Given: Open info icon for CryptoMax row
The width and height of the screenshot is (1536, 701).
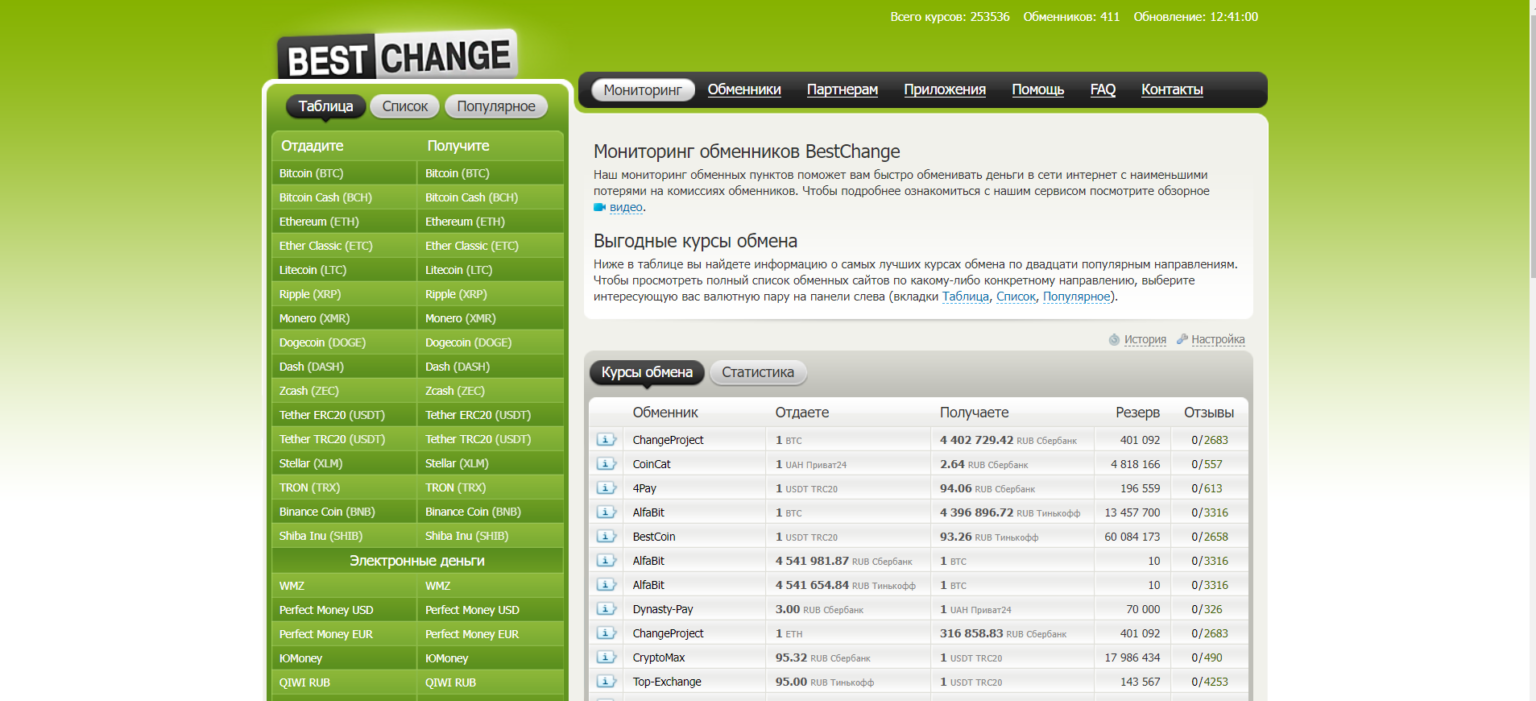Looking at the screenshot, I should click(x=606, y=658).
